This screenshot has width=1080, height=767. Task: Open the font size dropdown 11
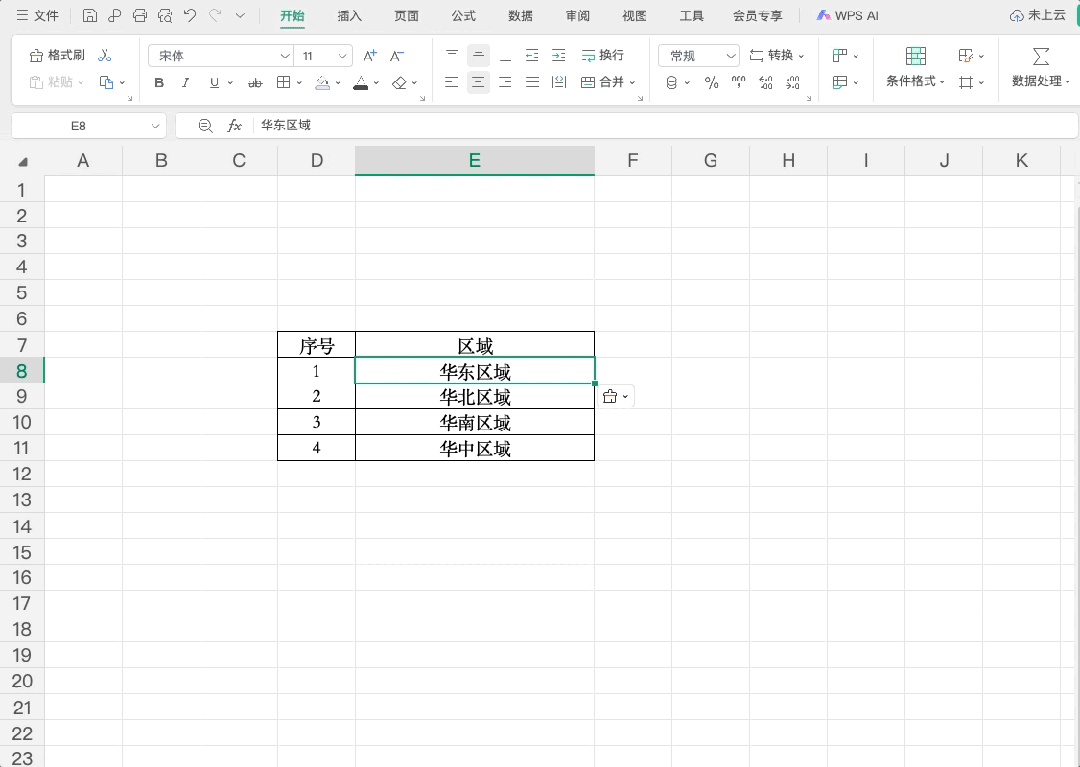pos(323,56)
